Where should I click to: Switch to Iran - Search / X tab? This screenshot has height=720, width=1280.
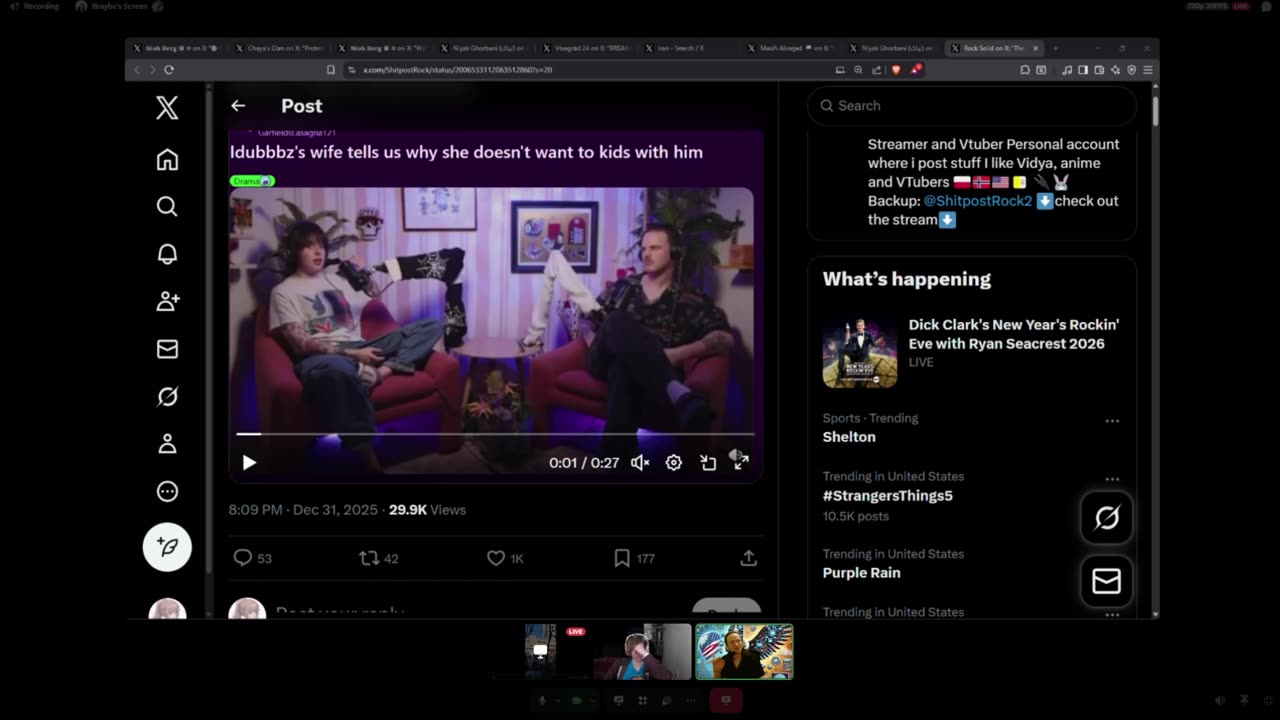(688, 48)
